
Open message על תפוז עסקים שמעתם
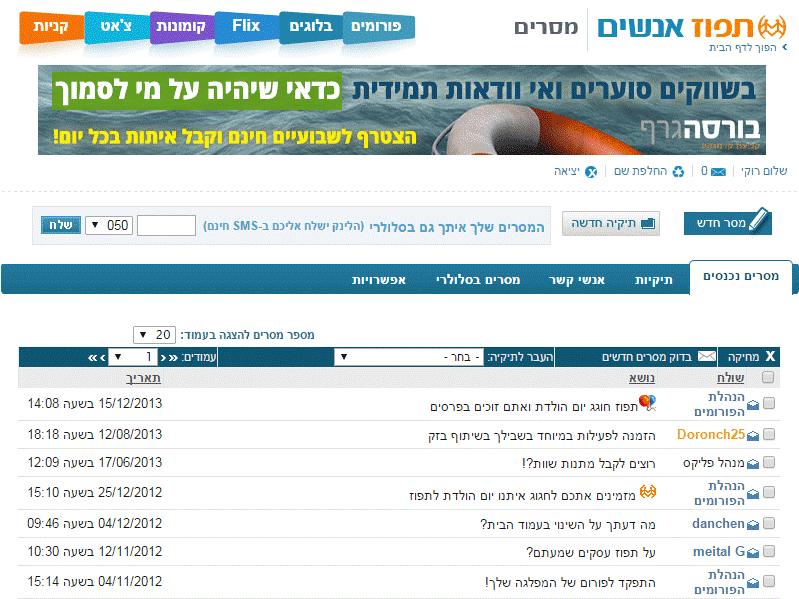pyautogui.click(x=591, y=553)
